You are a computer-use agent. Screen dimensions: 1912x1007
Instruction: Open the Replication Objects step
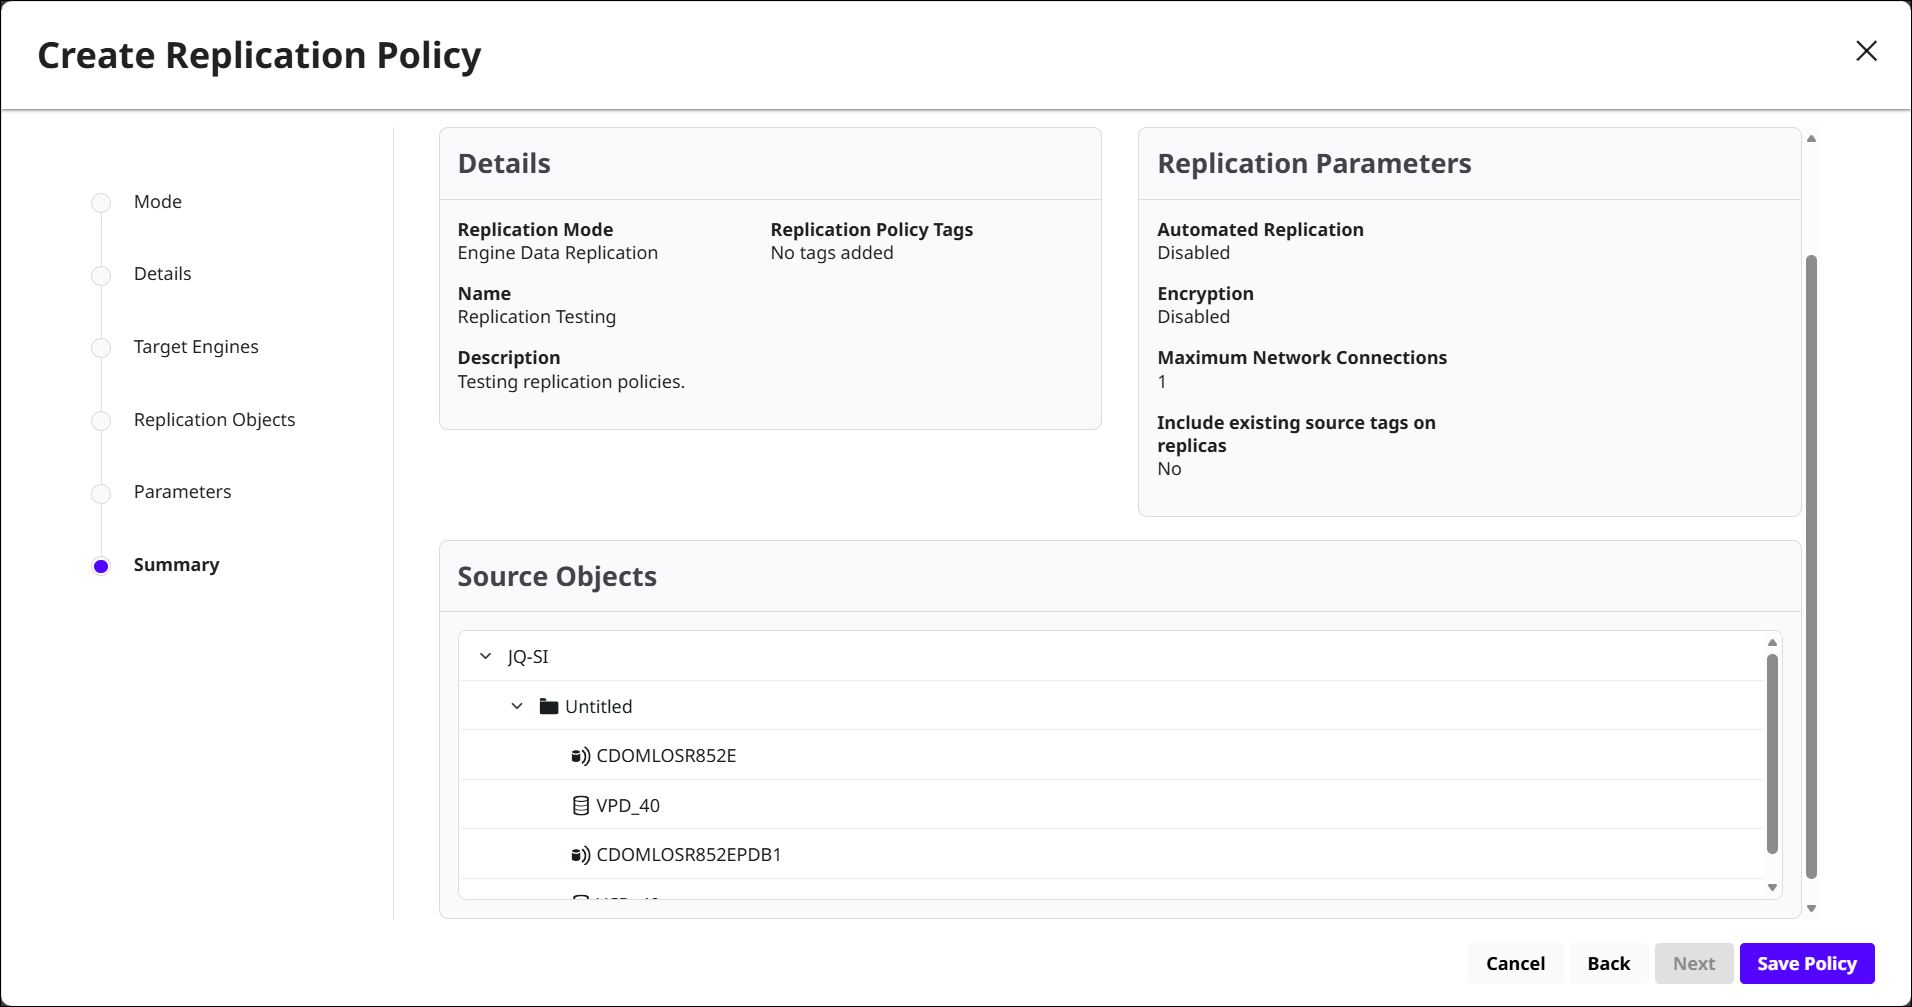click(214, 420)
